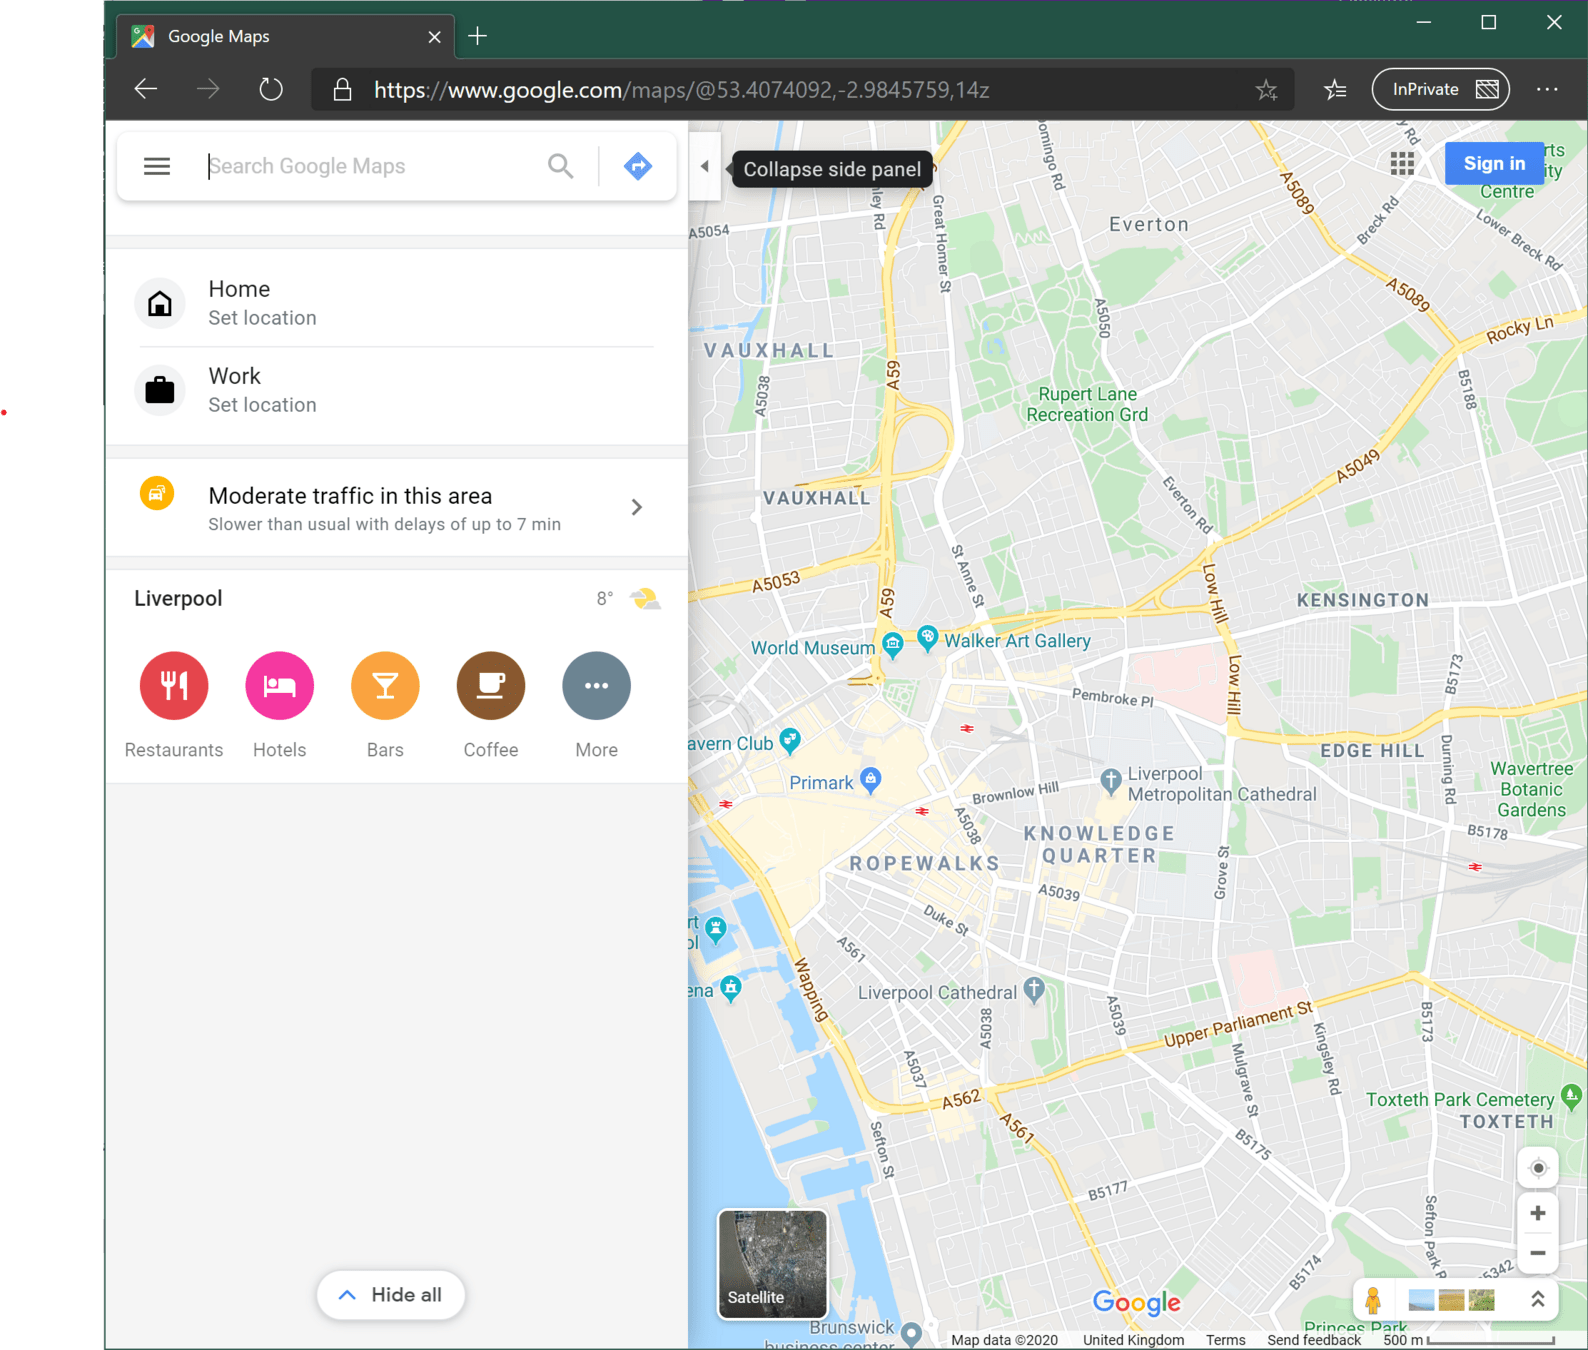
Task: Zoom out on the map
Action: point(1538,1253)
